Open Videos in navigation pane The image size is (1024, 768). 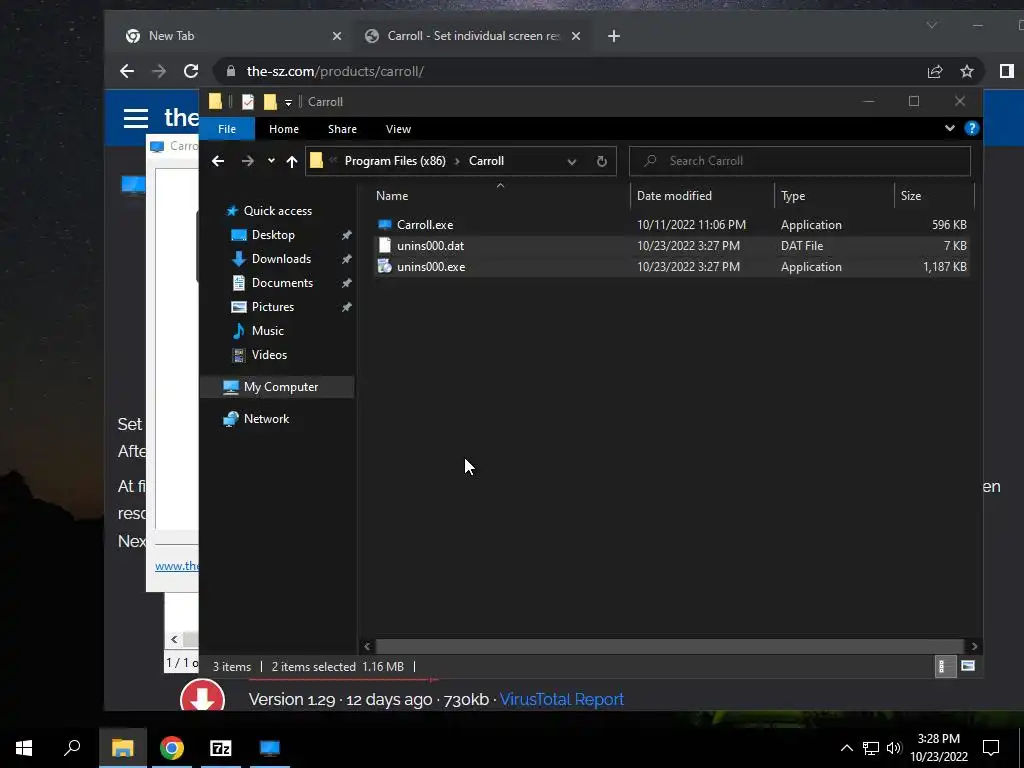coord(269,355)
